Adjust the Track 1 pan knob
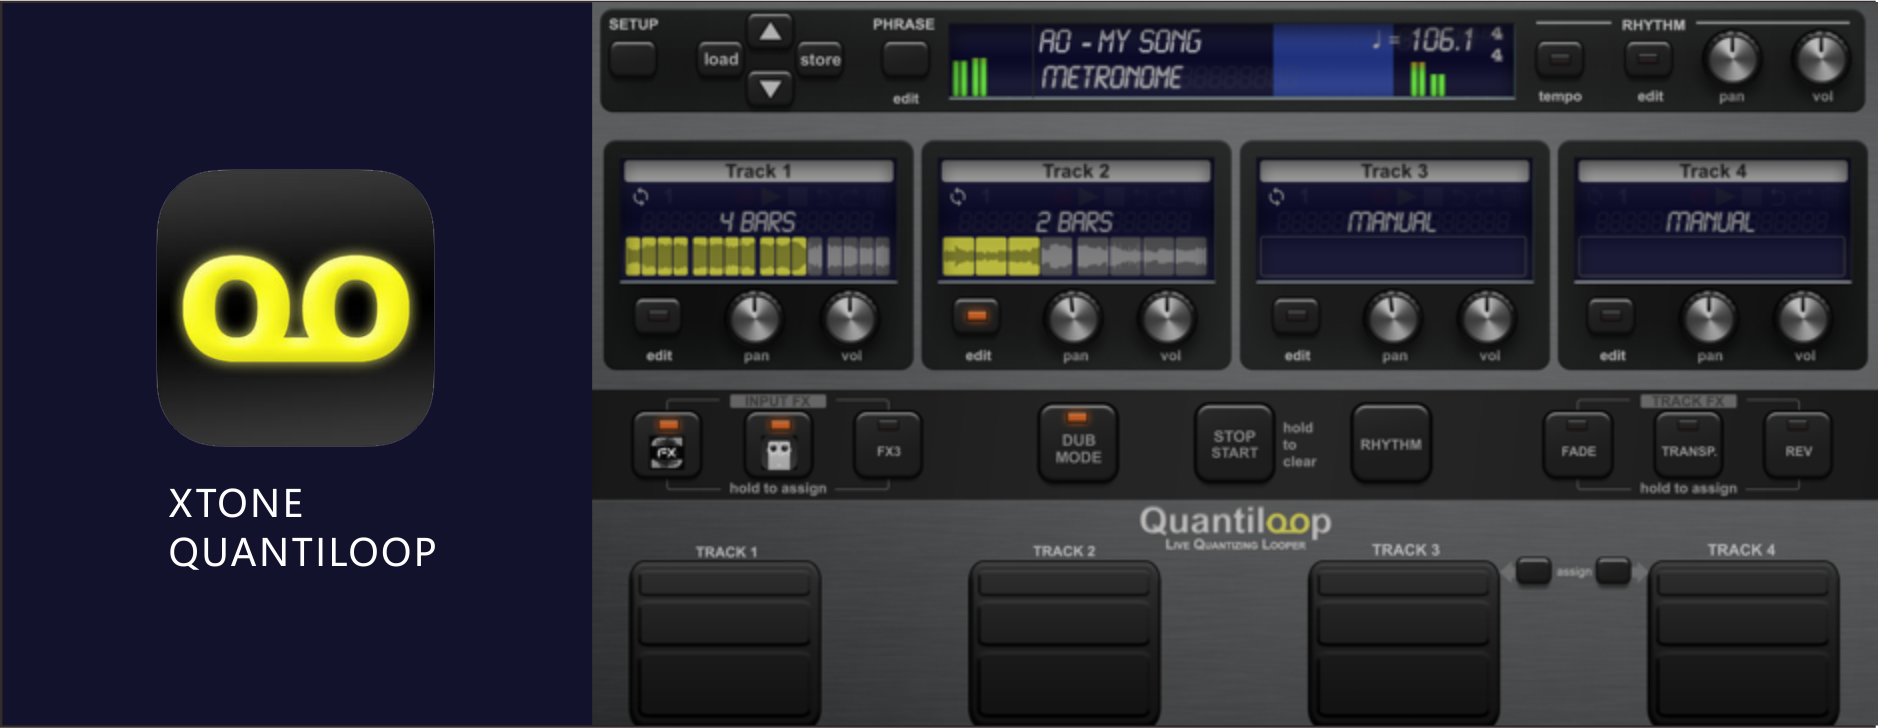This screenshot has width=1878, height=728. pyautogui.click(x=755, y=317)
